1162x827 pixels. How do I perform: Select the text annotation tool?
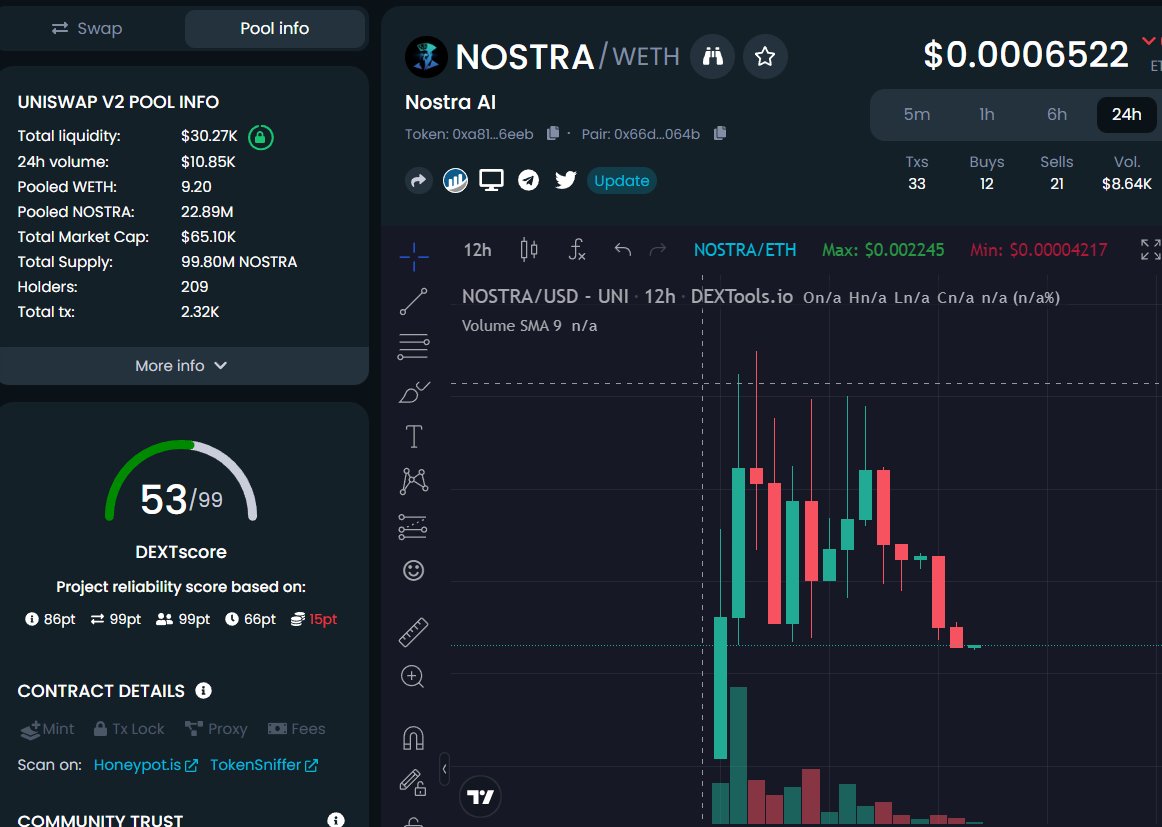[x=414, y=436]
